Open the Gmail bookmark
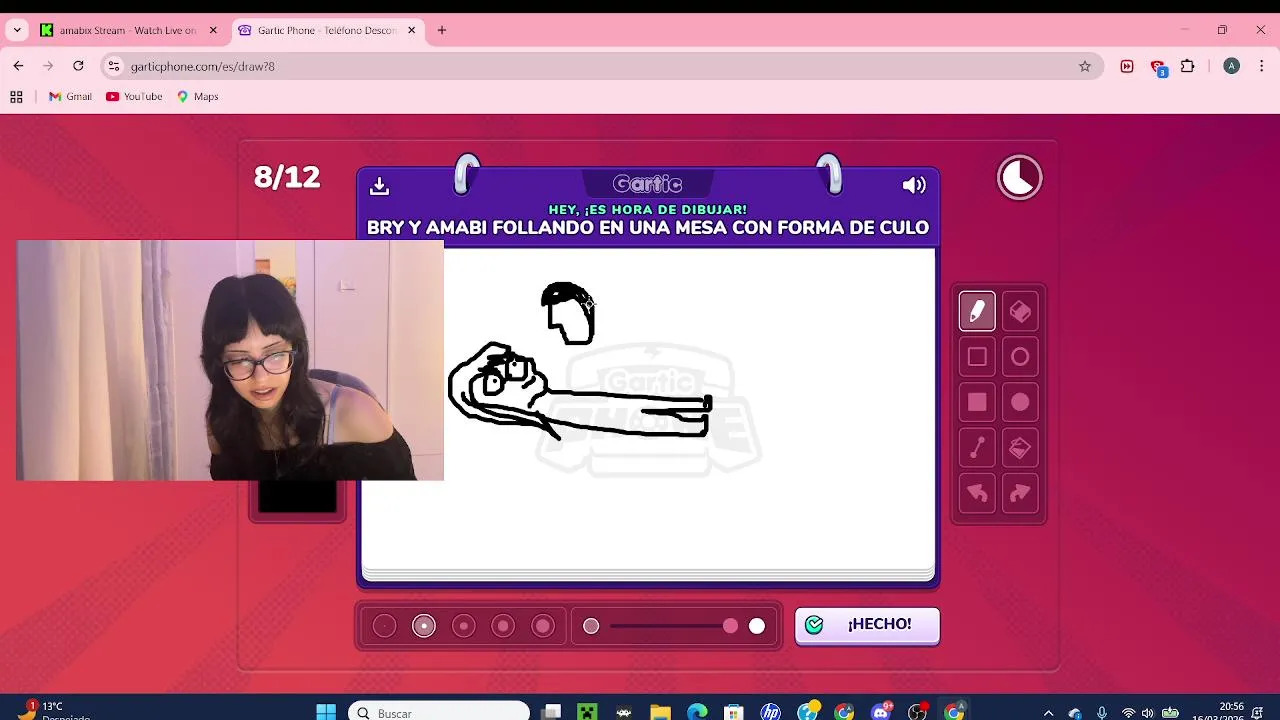The width and height of the screenshot is (1280, 720). pos(70,97)
